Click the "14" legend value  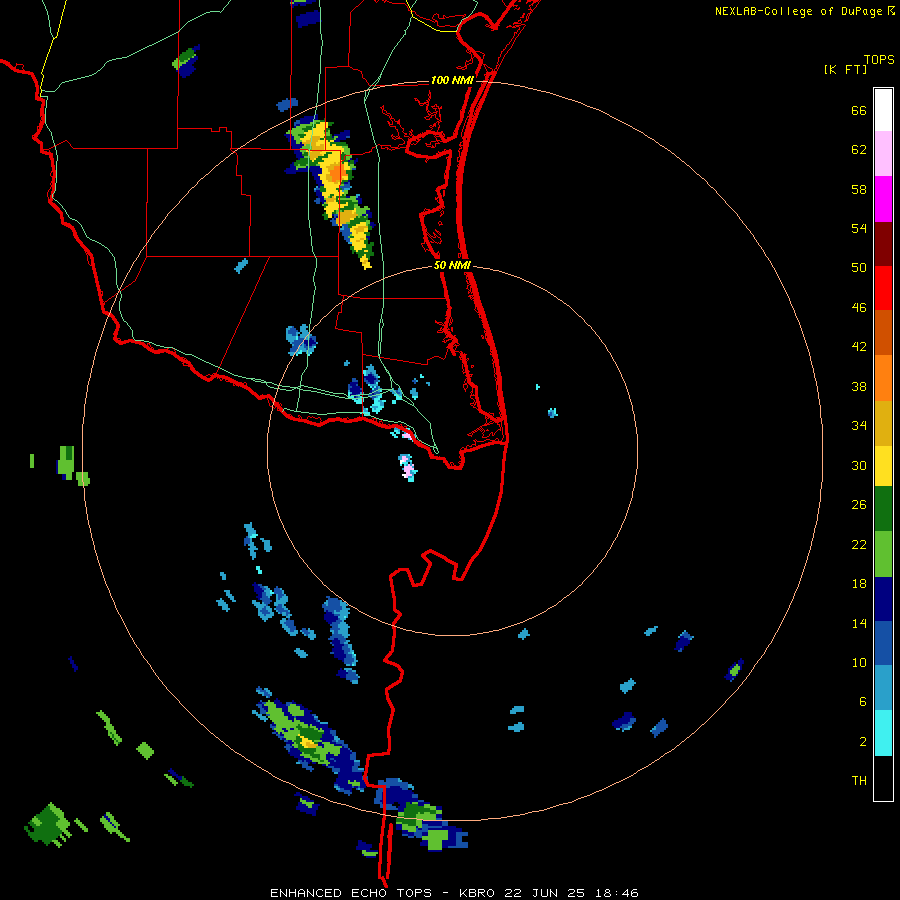click(859, 623)
